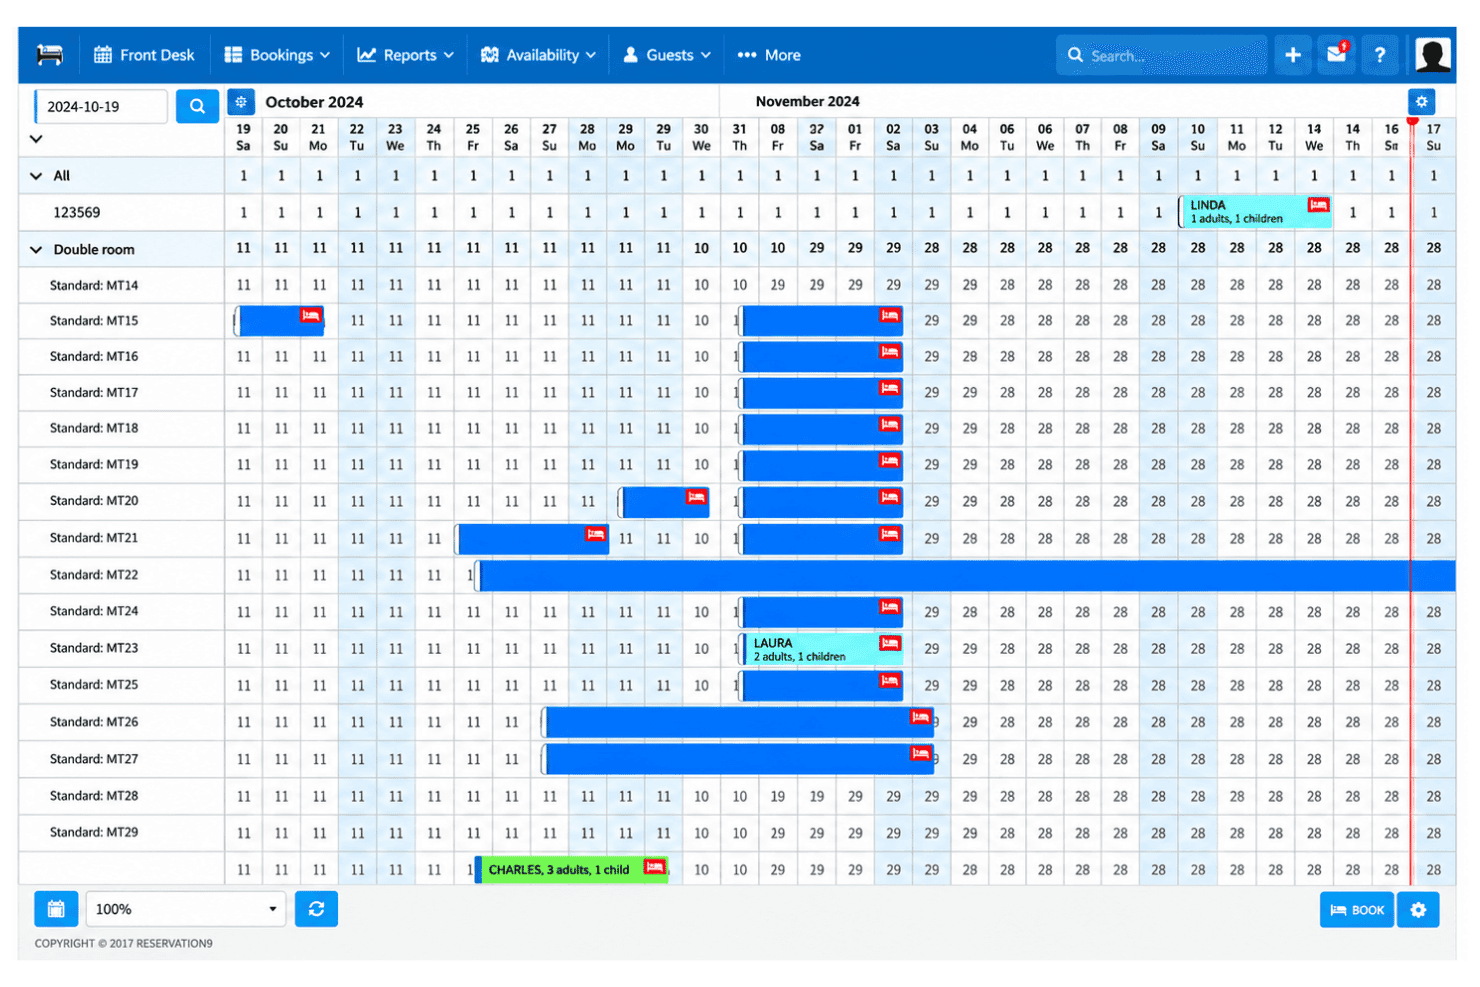Screen dimensions: 1480x987
Task: Click the bed logo in the navigation bar
Action: click(x=49, y=55)
